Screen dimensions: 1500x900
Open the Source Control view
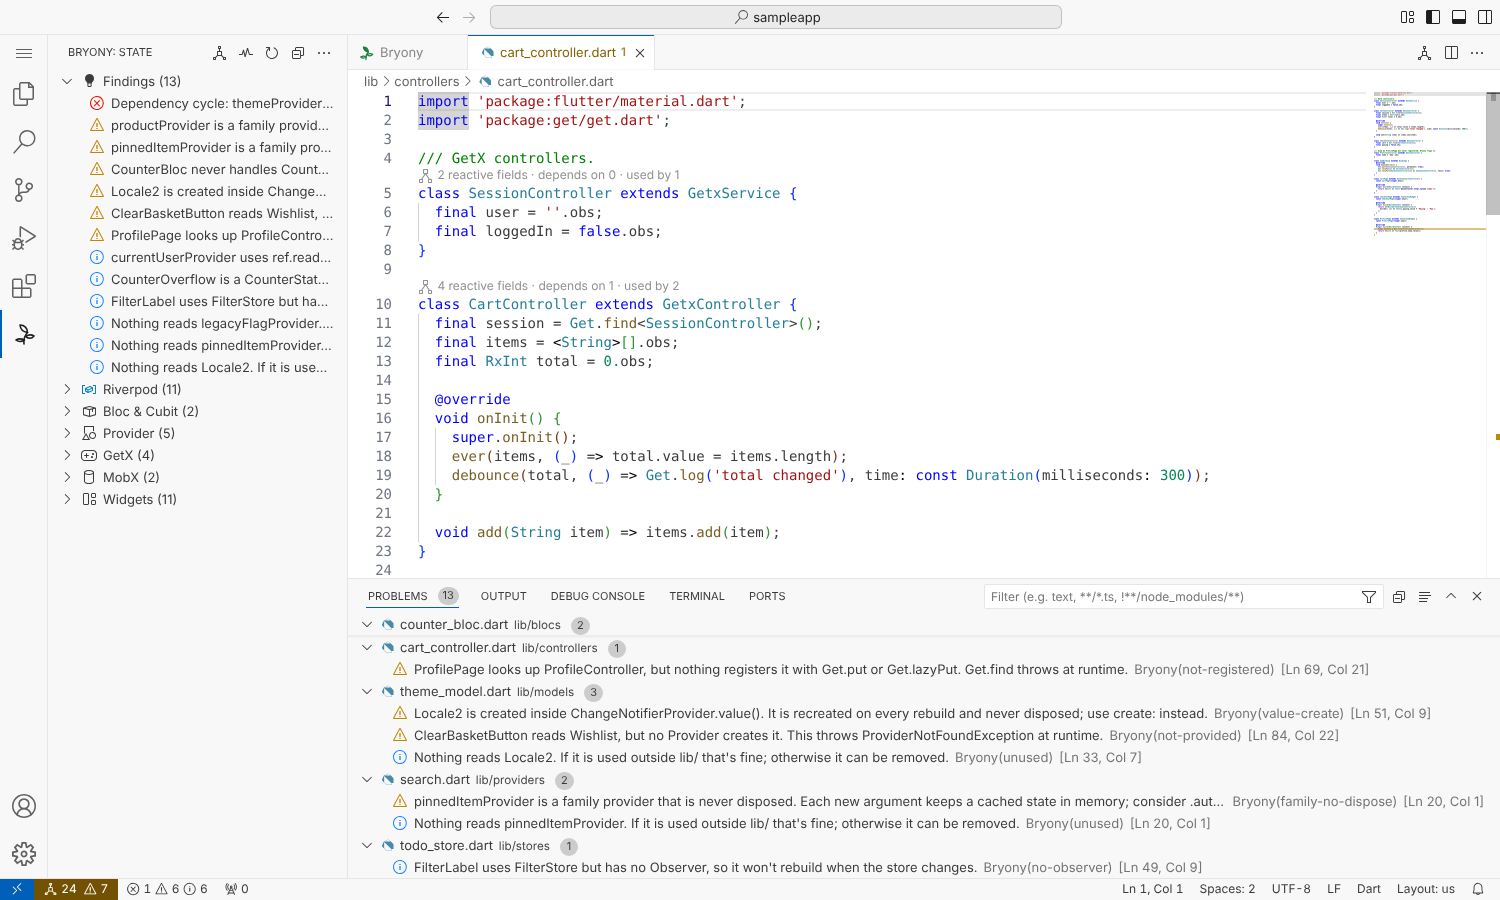(24, 190)
